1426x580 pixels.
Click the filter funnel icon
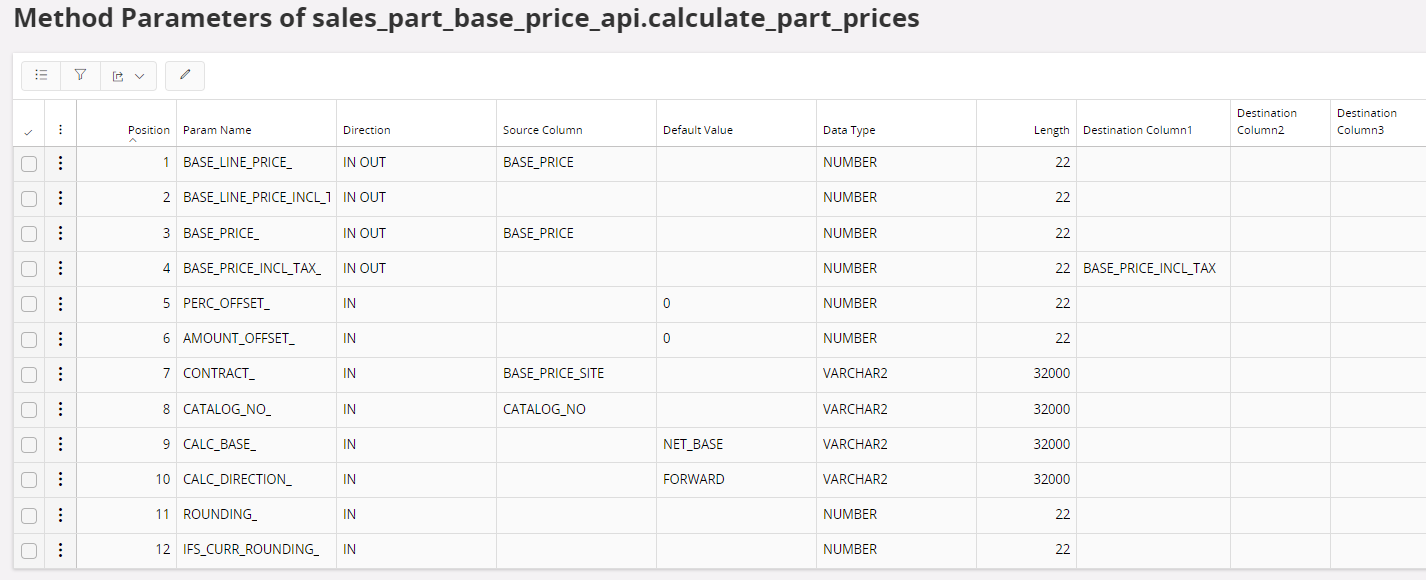(80, 75)
